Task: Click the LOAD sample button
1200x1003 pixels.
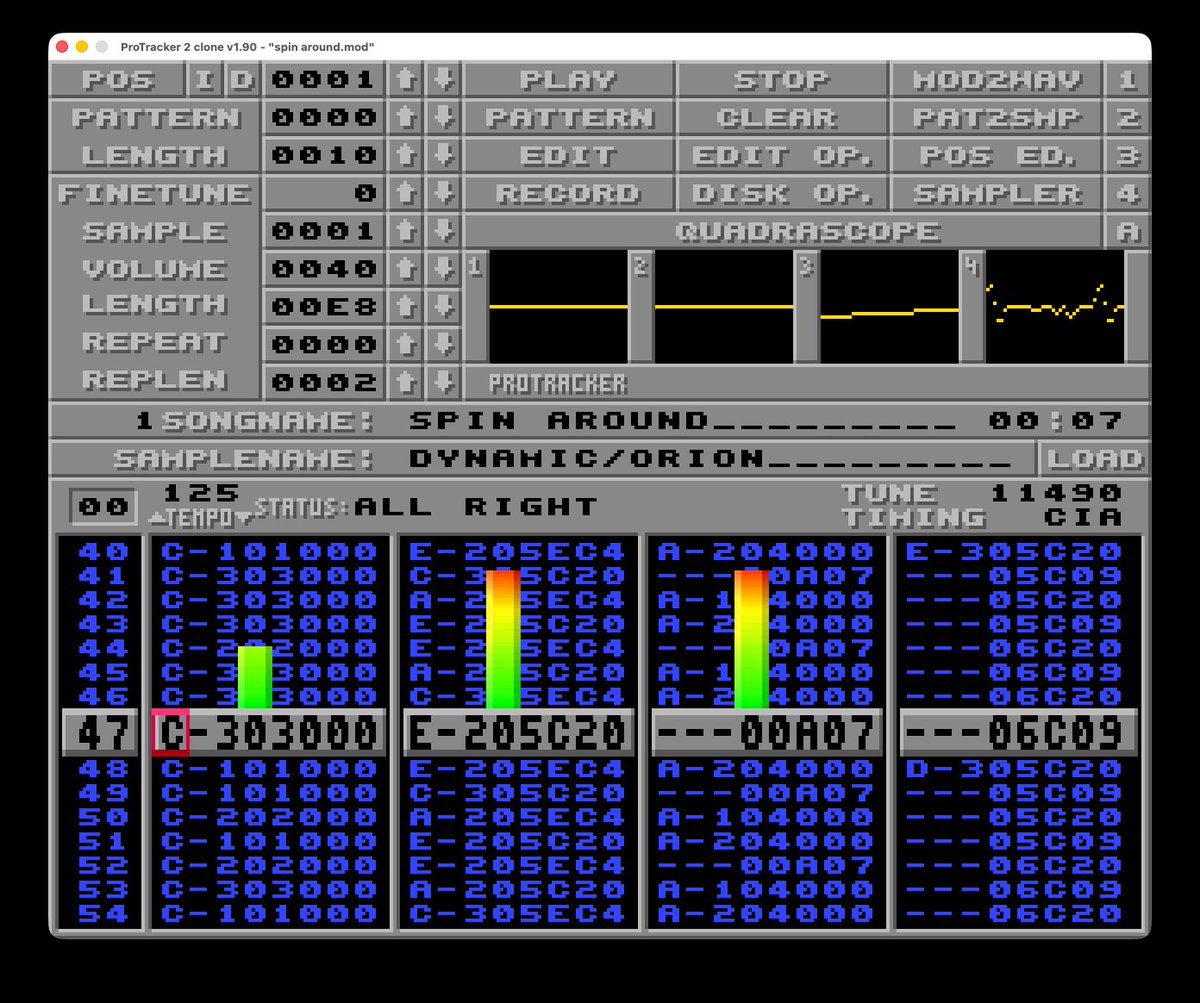Action: [x=1094, y=459]
